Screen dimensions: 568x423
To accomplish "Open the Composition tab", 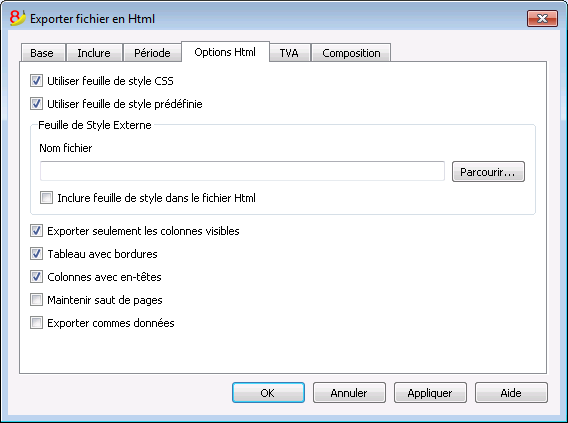I will 351,53.
